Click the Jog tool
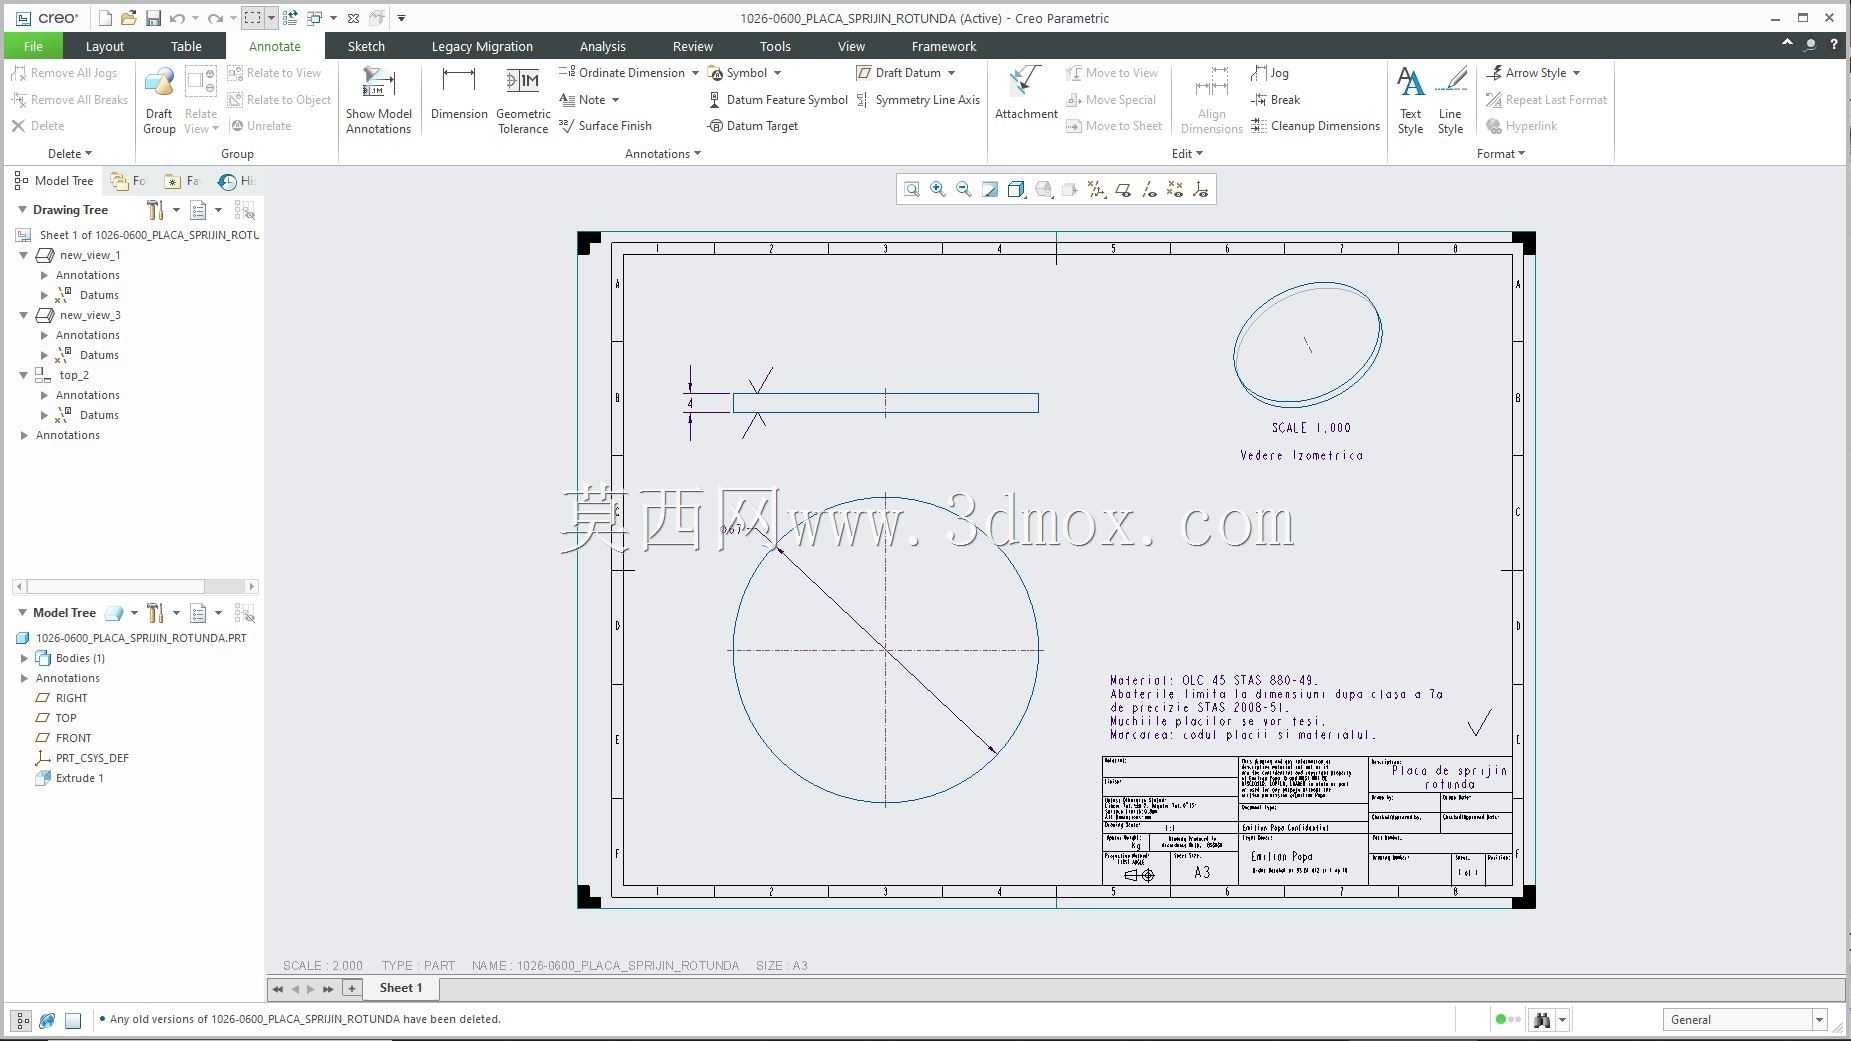The image size is (1851, 1041). [1269, 73]
